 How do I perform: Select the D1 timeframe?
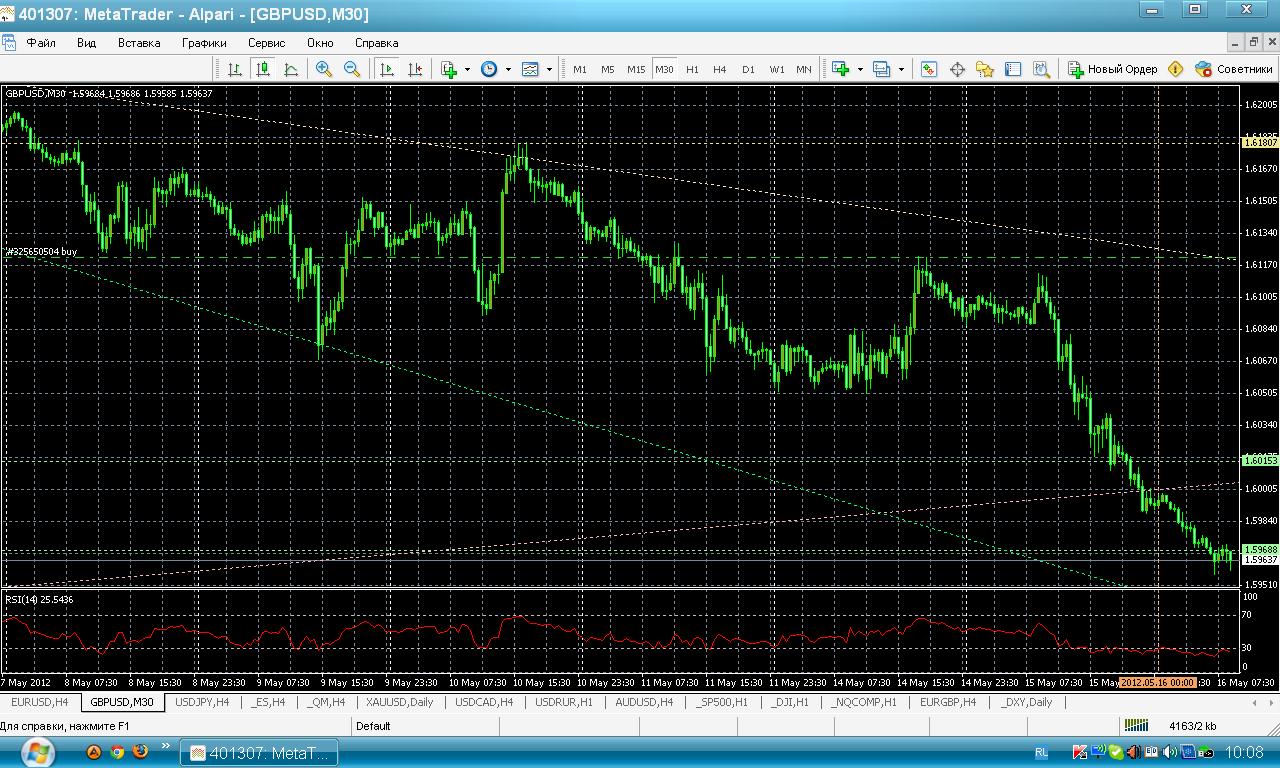748,69
